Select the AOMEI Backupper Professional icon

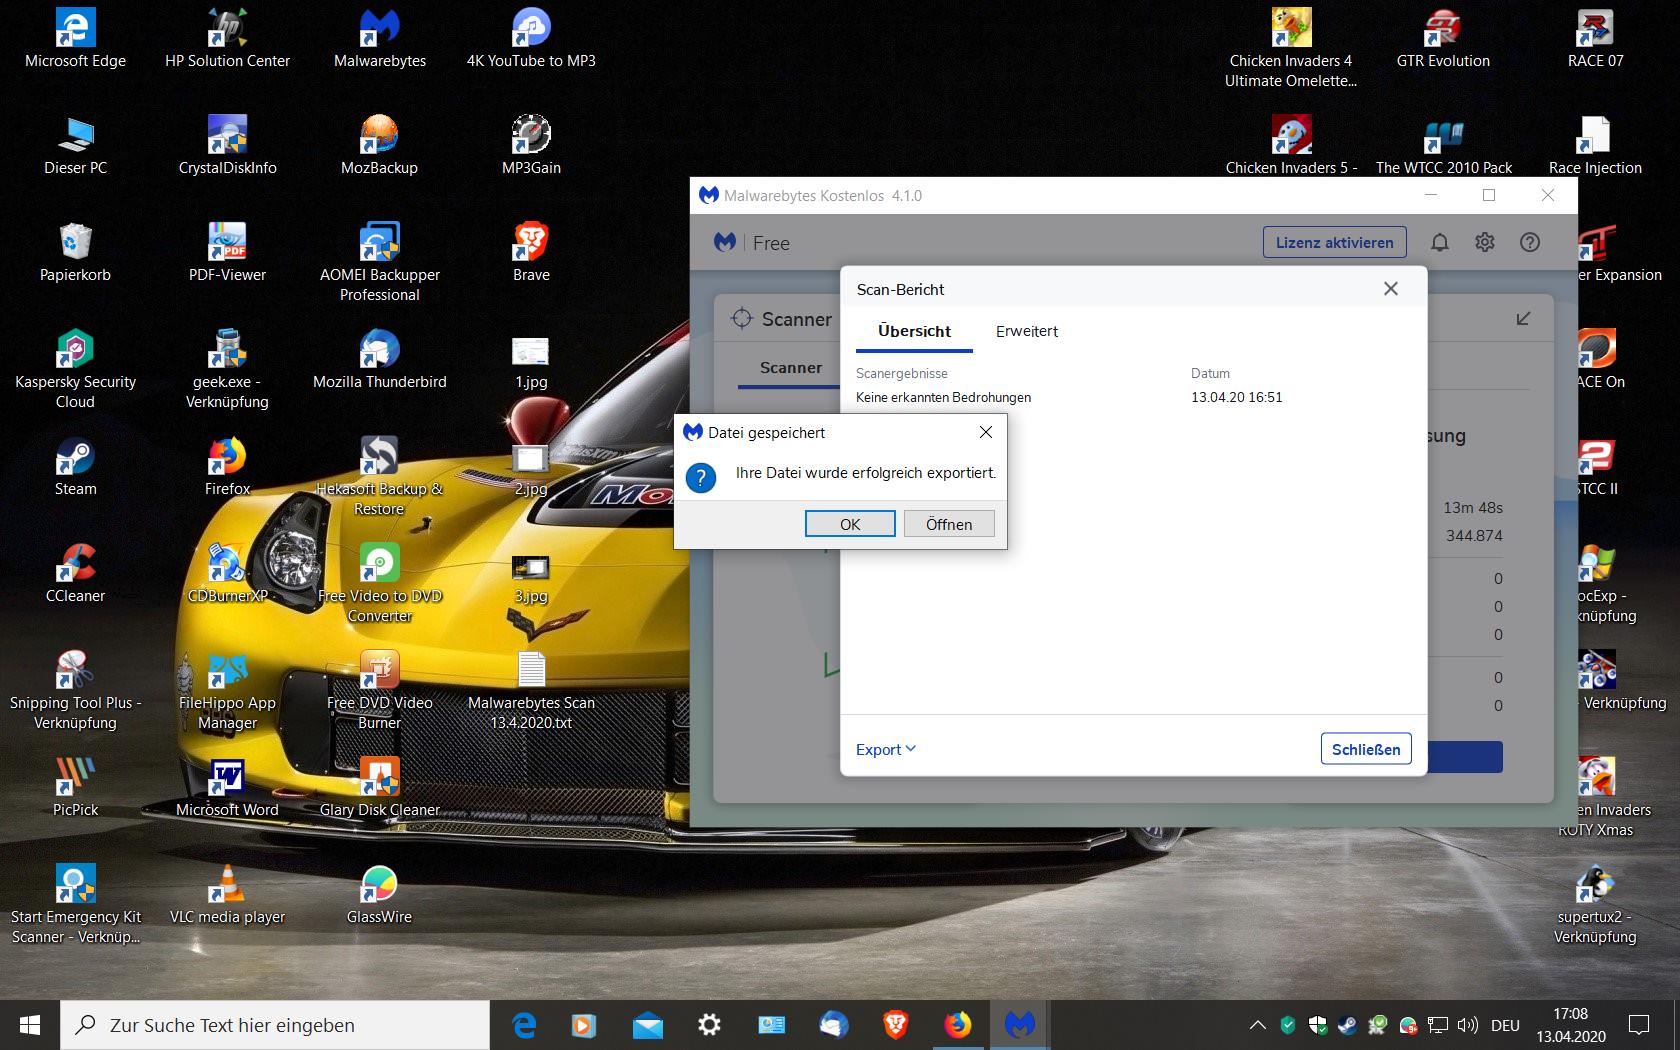(x=380, y=262)
